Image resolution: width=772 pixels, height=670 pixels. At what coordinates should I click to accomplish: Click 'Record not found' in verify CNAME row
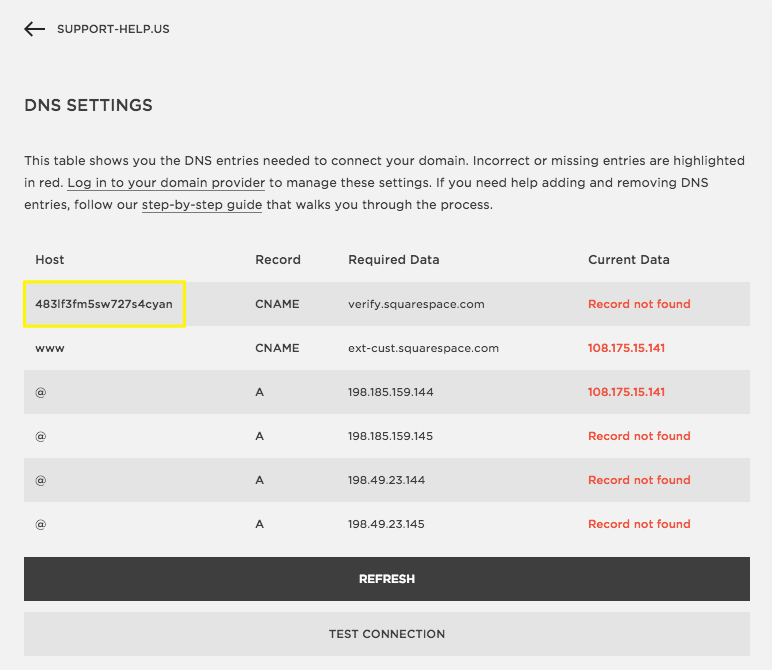pyautogui.click(x=639, y=304)
